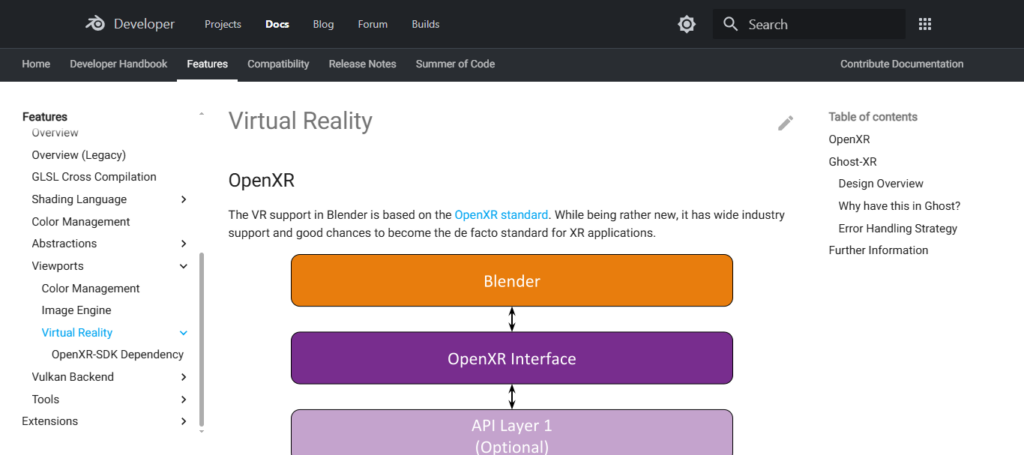Expand the Shading Language chevron
The height and width of the screenshot is (455, 1024).
(184, 199)
